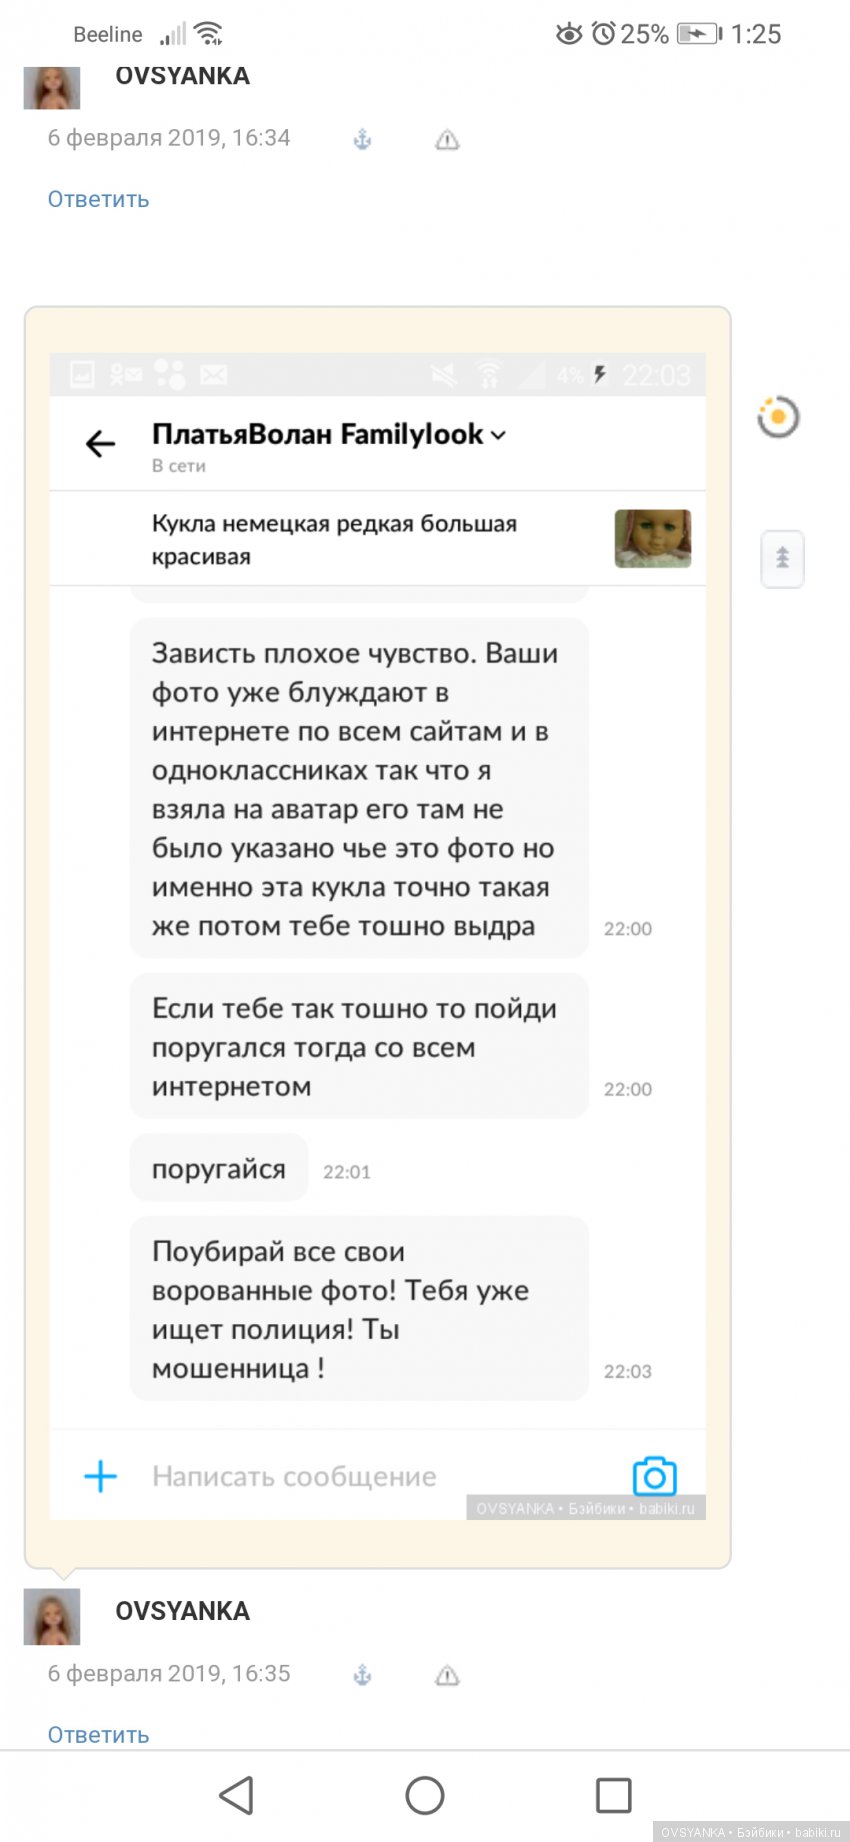Viewport: 850px width, 1842px height.
Task: Tap the anchor icon beside 16:35 date
Action: (x=362, y=1675)
